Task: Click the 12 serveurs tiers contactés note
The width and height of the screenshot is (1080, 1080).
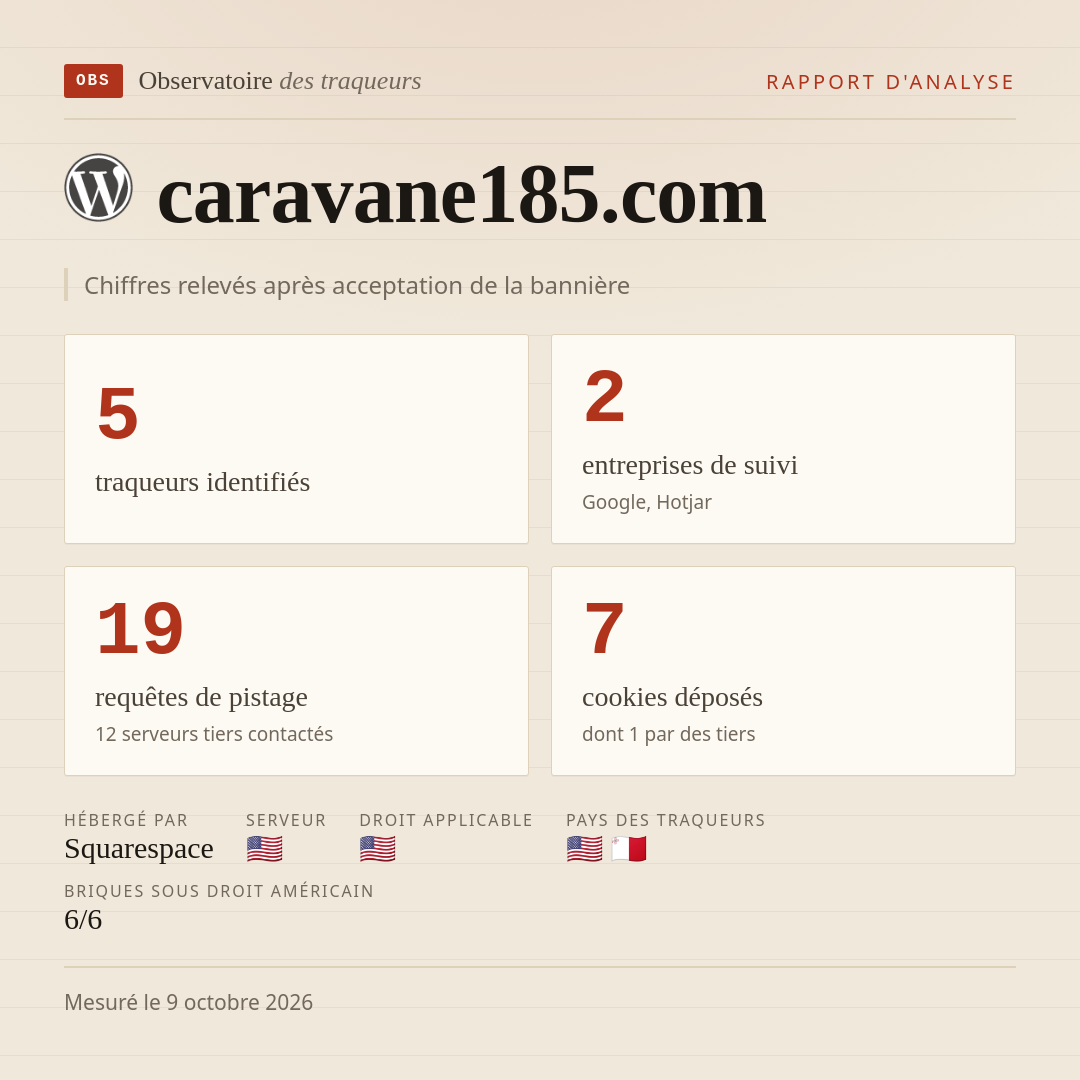Action: 214,734
